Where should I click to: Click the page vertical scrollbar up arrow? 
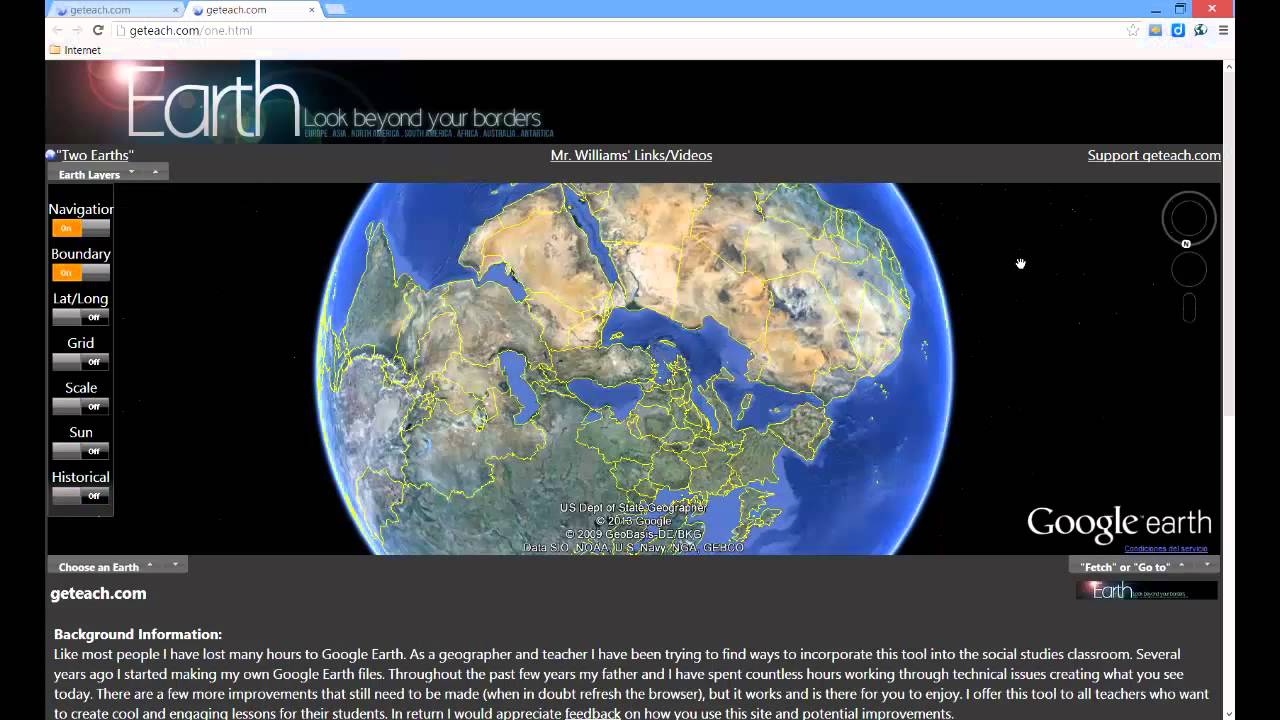tap(1228, 66)
